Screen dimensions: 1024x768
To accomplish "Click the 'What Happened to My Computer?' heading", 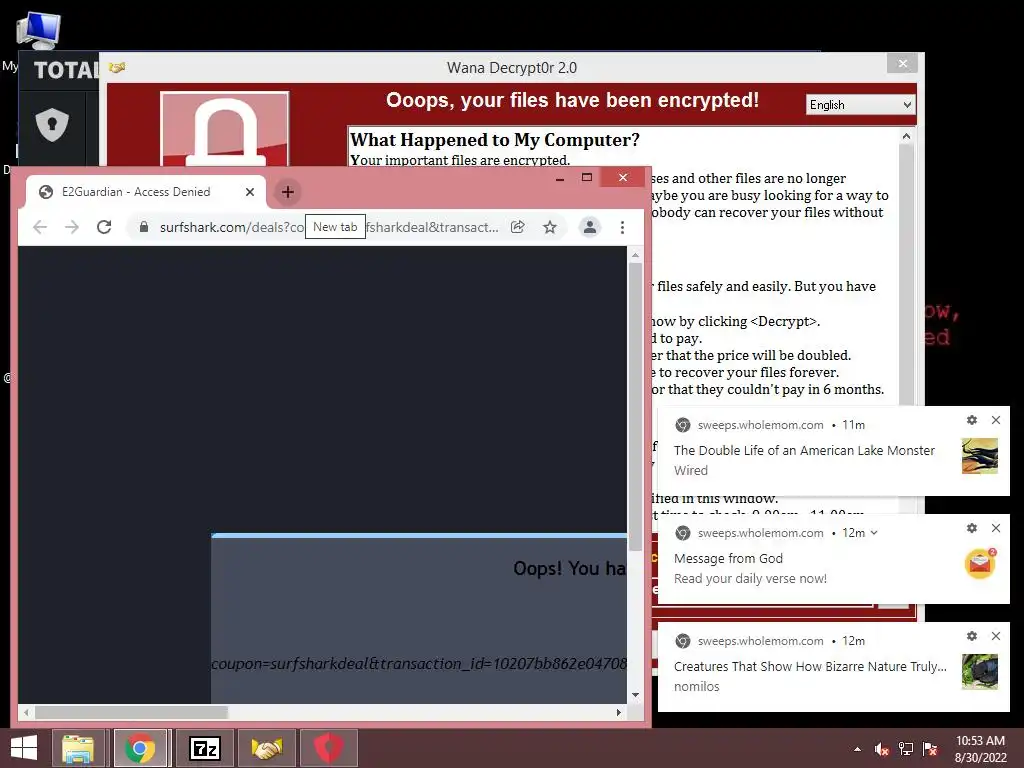I will [495, 140].
